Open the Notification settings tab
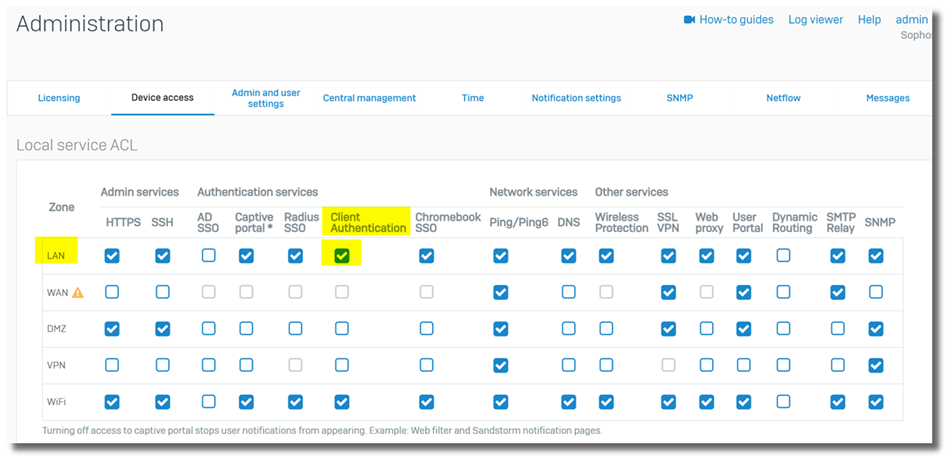This screenshot has width=945, height=456. point(576,98)
